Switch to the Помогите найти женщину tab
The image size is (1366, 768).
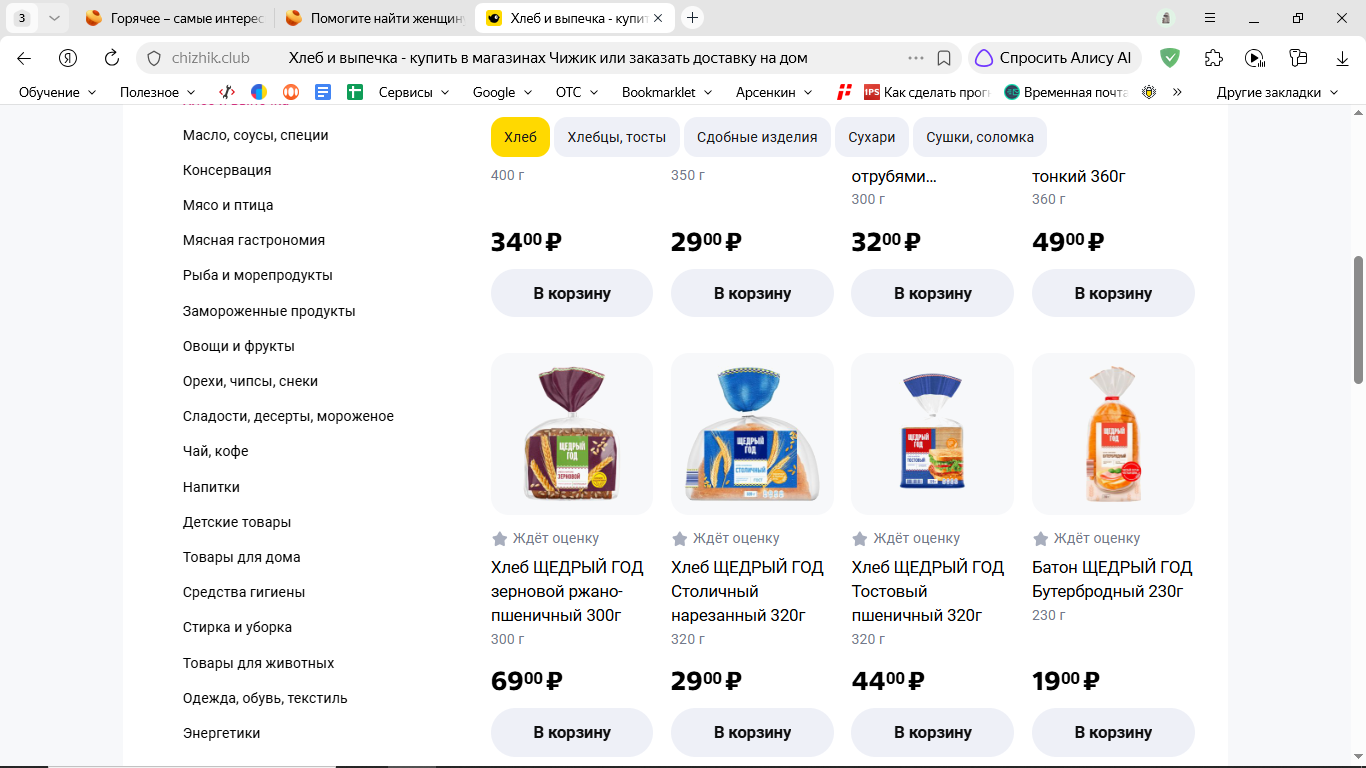[374, 18]
